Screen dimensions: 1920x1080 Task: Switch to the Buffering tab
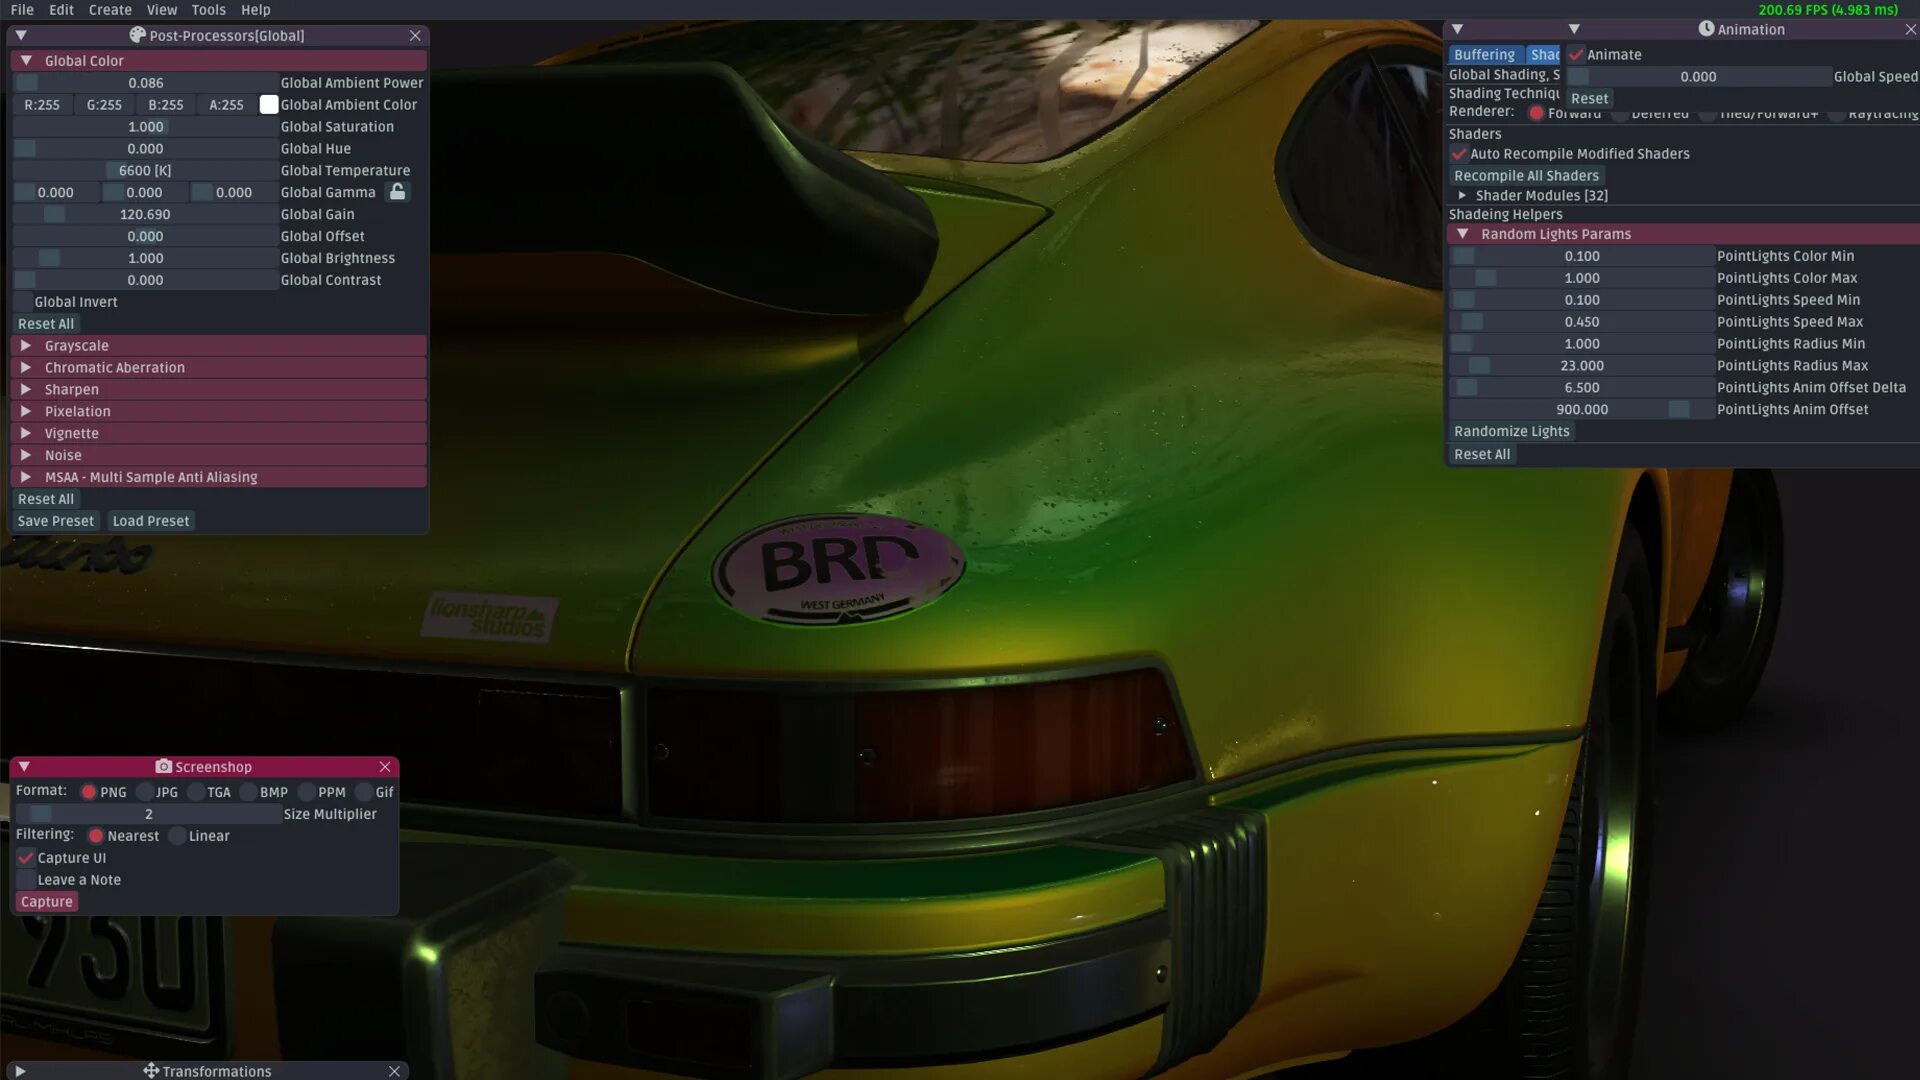tap(1484, 55)
